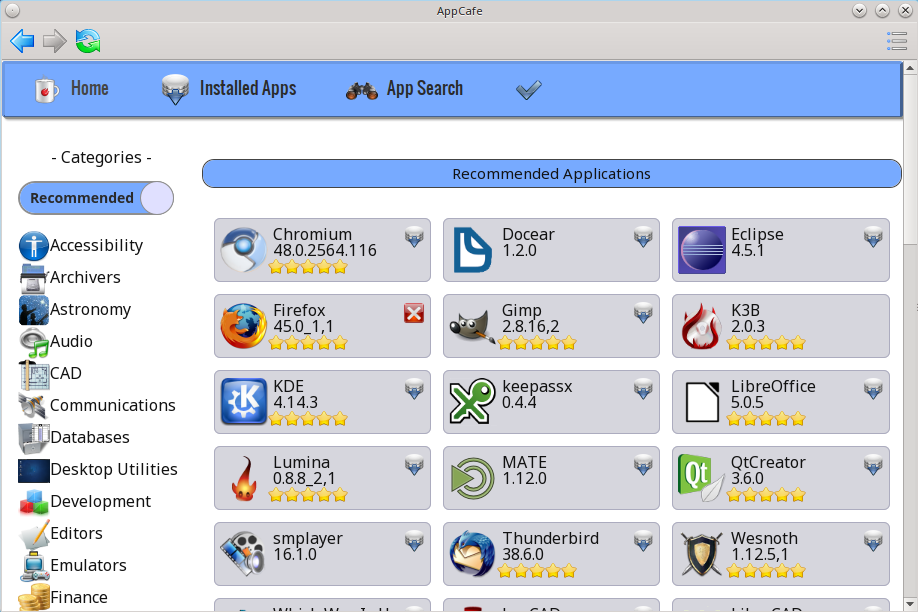This screenshot has width=918, height=612.
Task: Install Eclipse via its download icon
Action: [873, 237]
